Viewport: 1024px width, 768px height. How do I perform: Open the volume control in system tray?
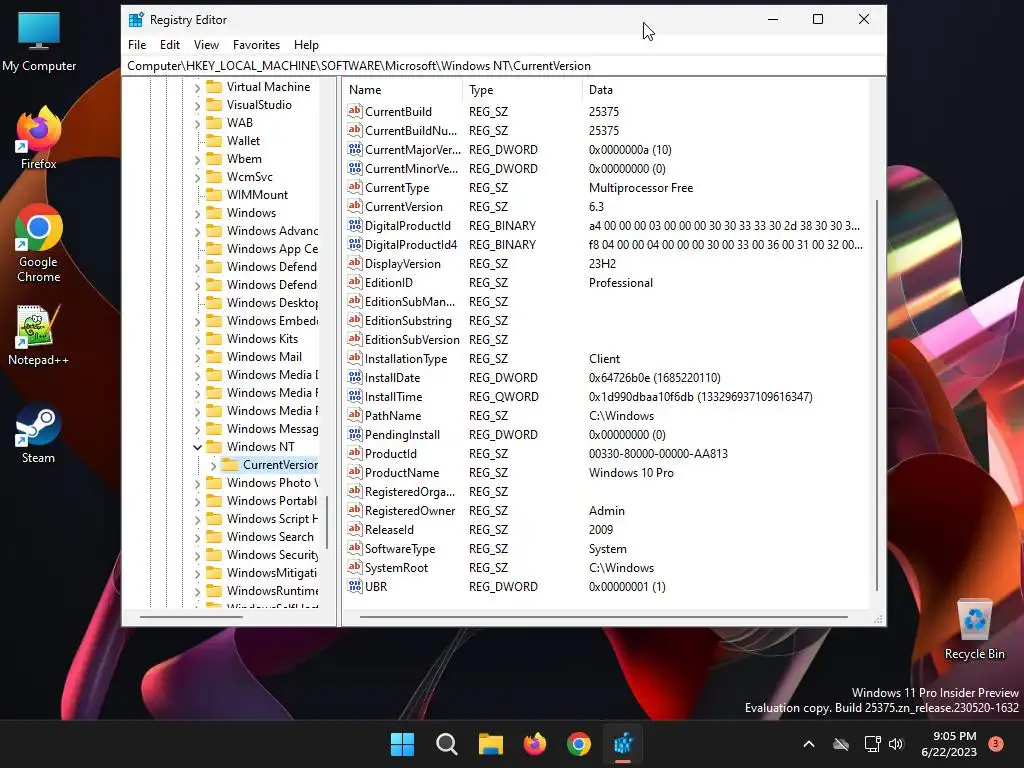896,744
